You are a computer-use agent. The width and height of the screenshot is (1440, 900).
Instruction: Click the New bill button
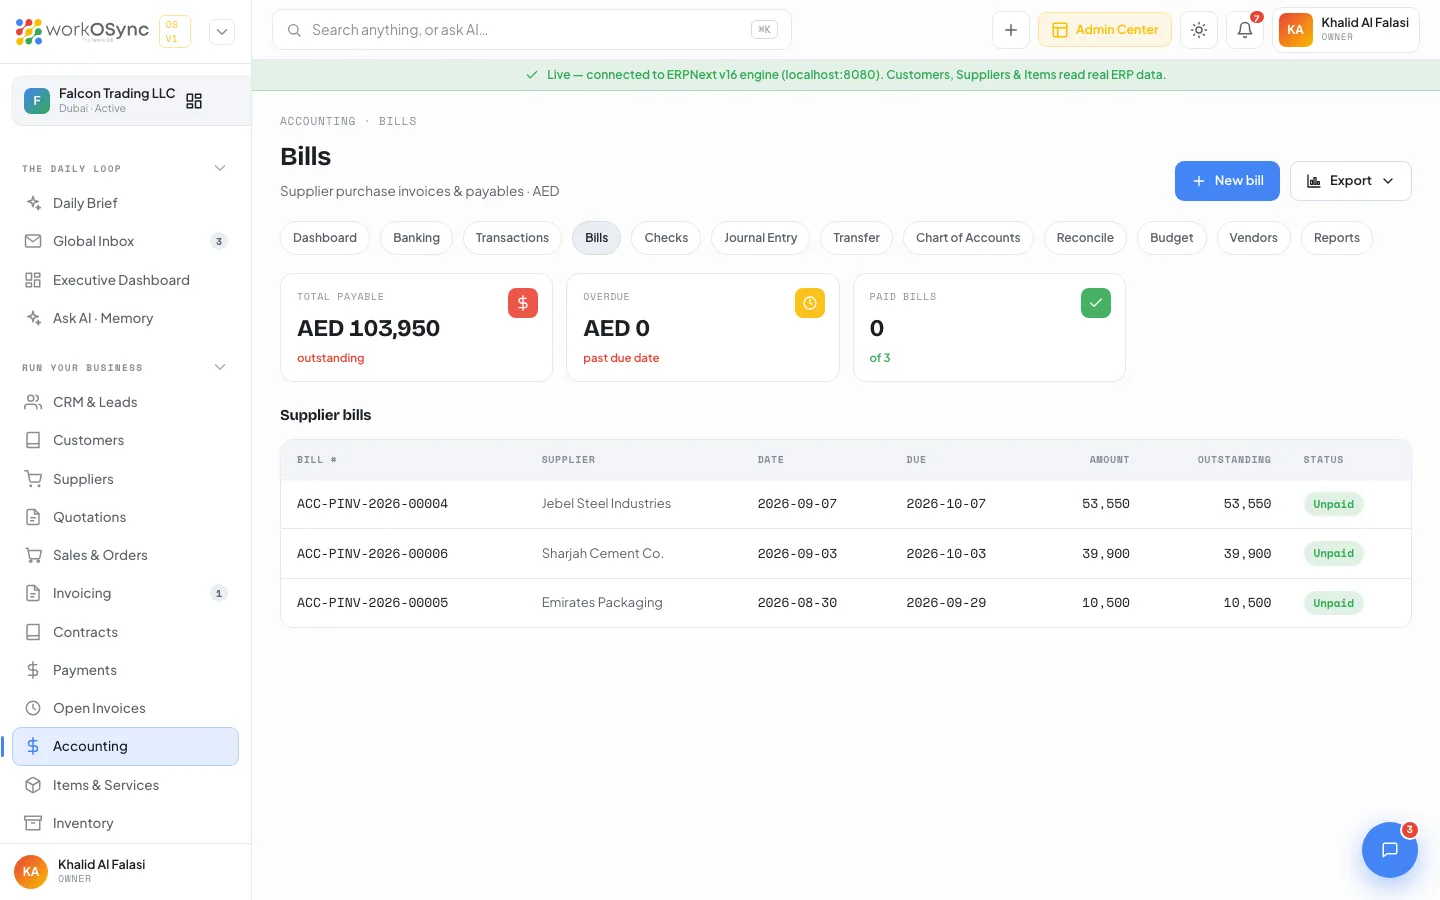pos(1227,181)
